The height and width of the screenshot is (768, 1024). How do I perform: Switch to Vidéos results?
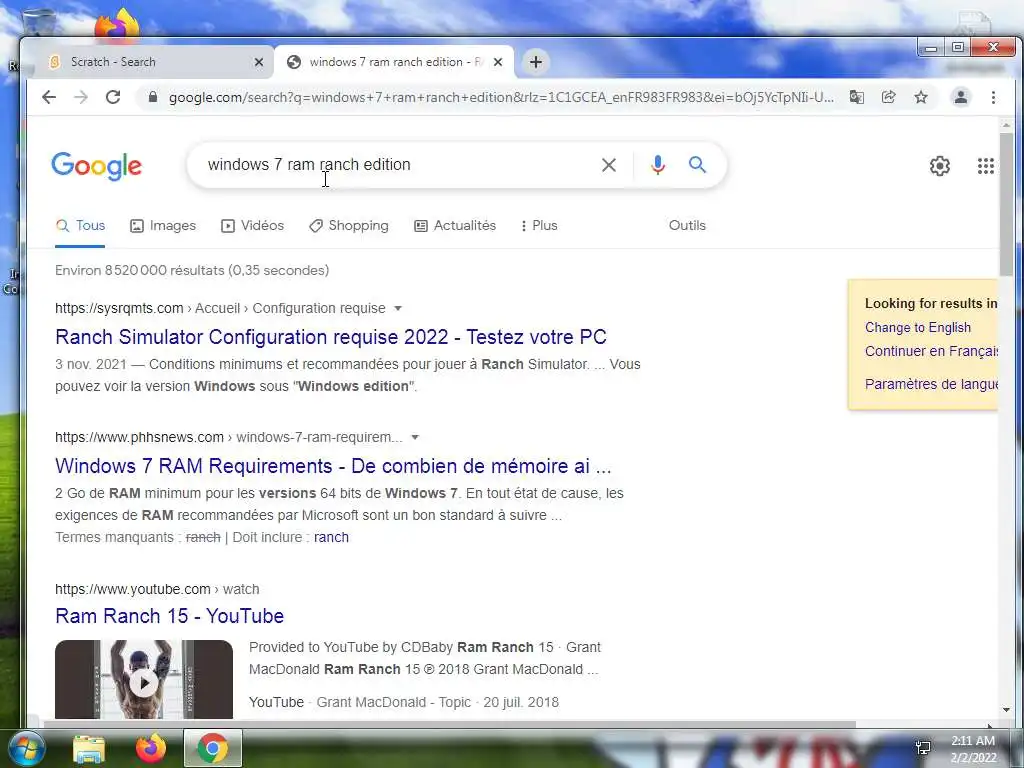253,225
